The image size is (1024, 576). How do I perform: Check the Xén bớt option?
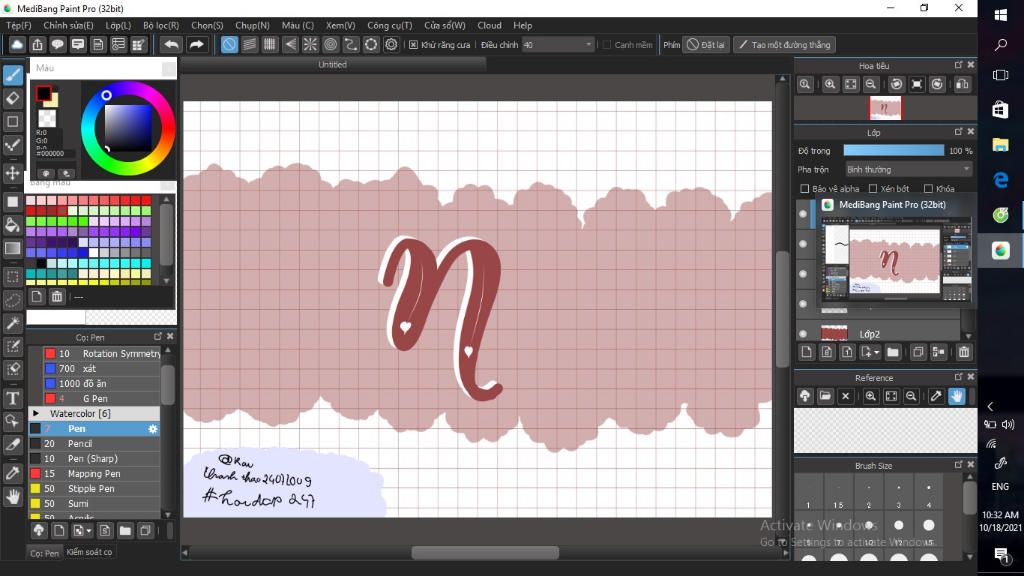[x=872, y=189]
